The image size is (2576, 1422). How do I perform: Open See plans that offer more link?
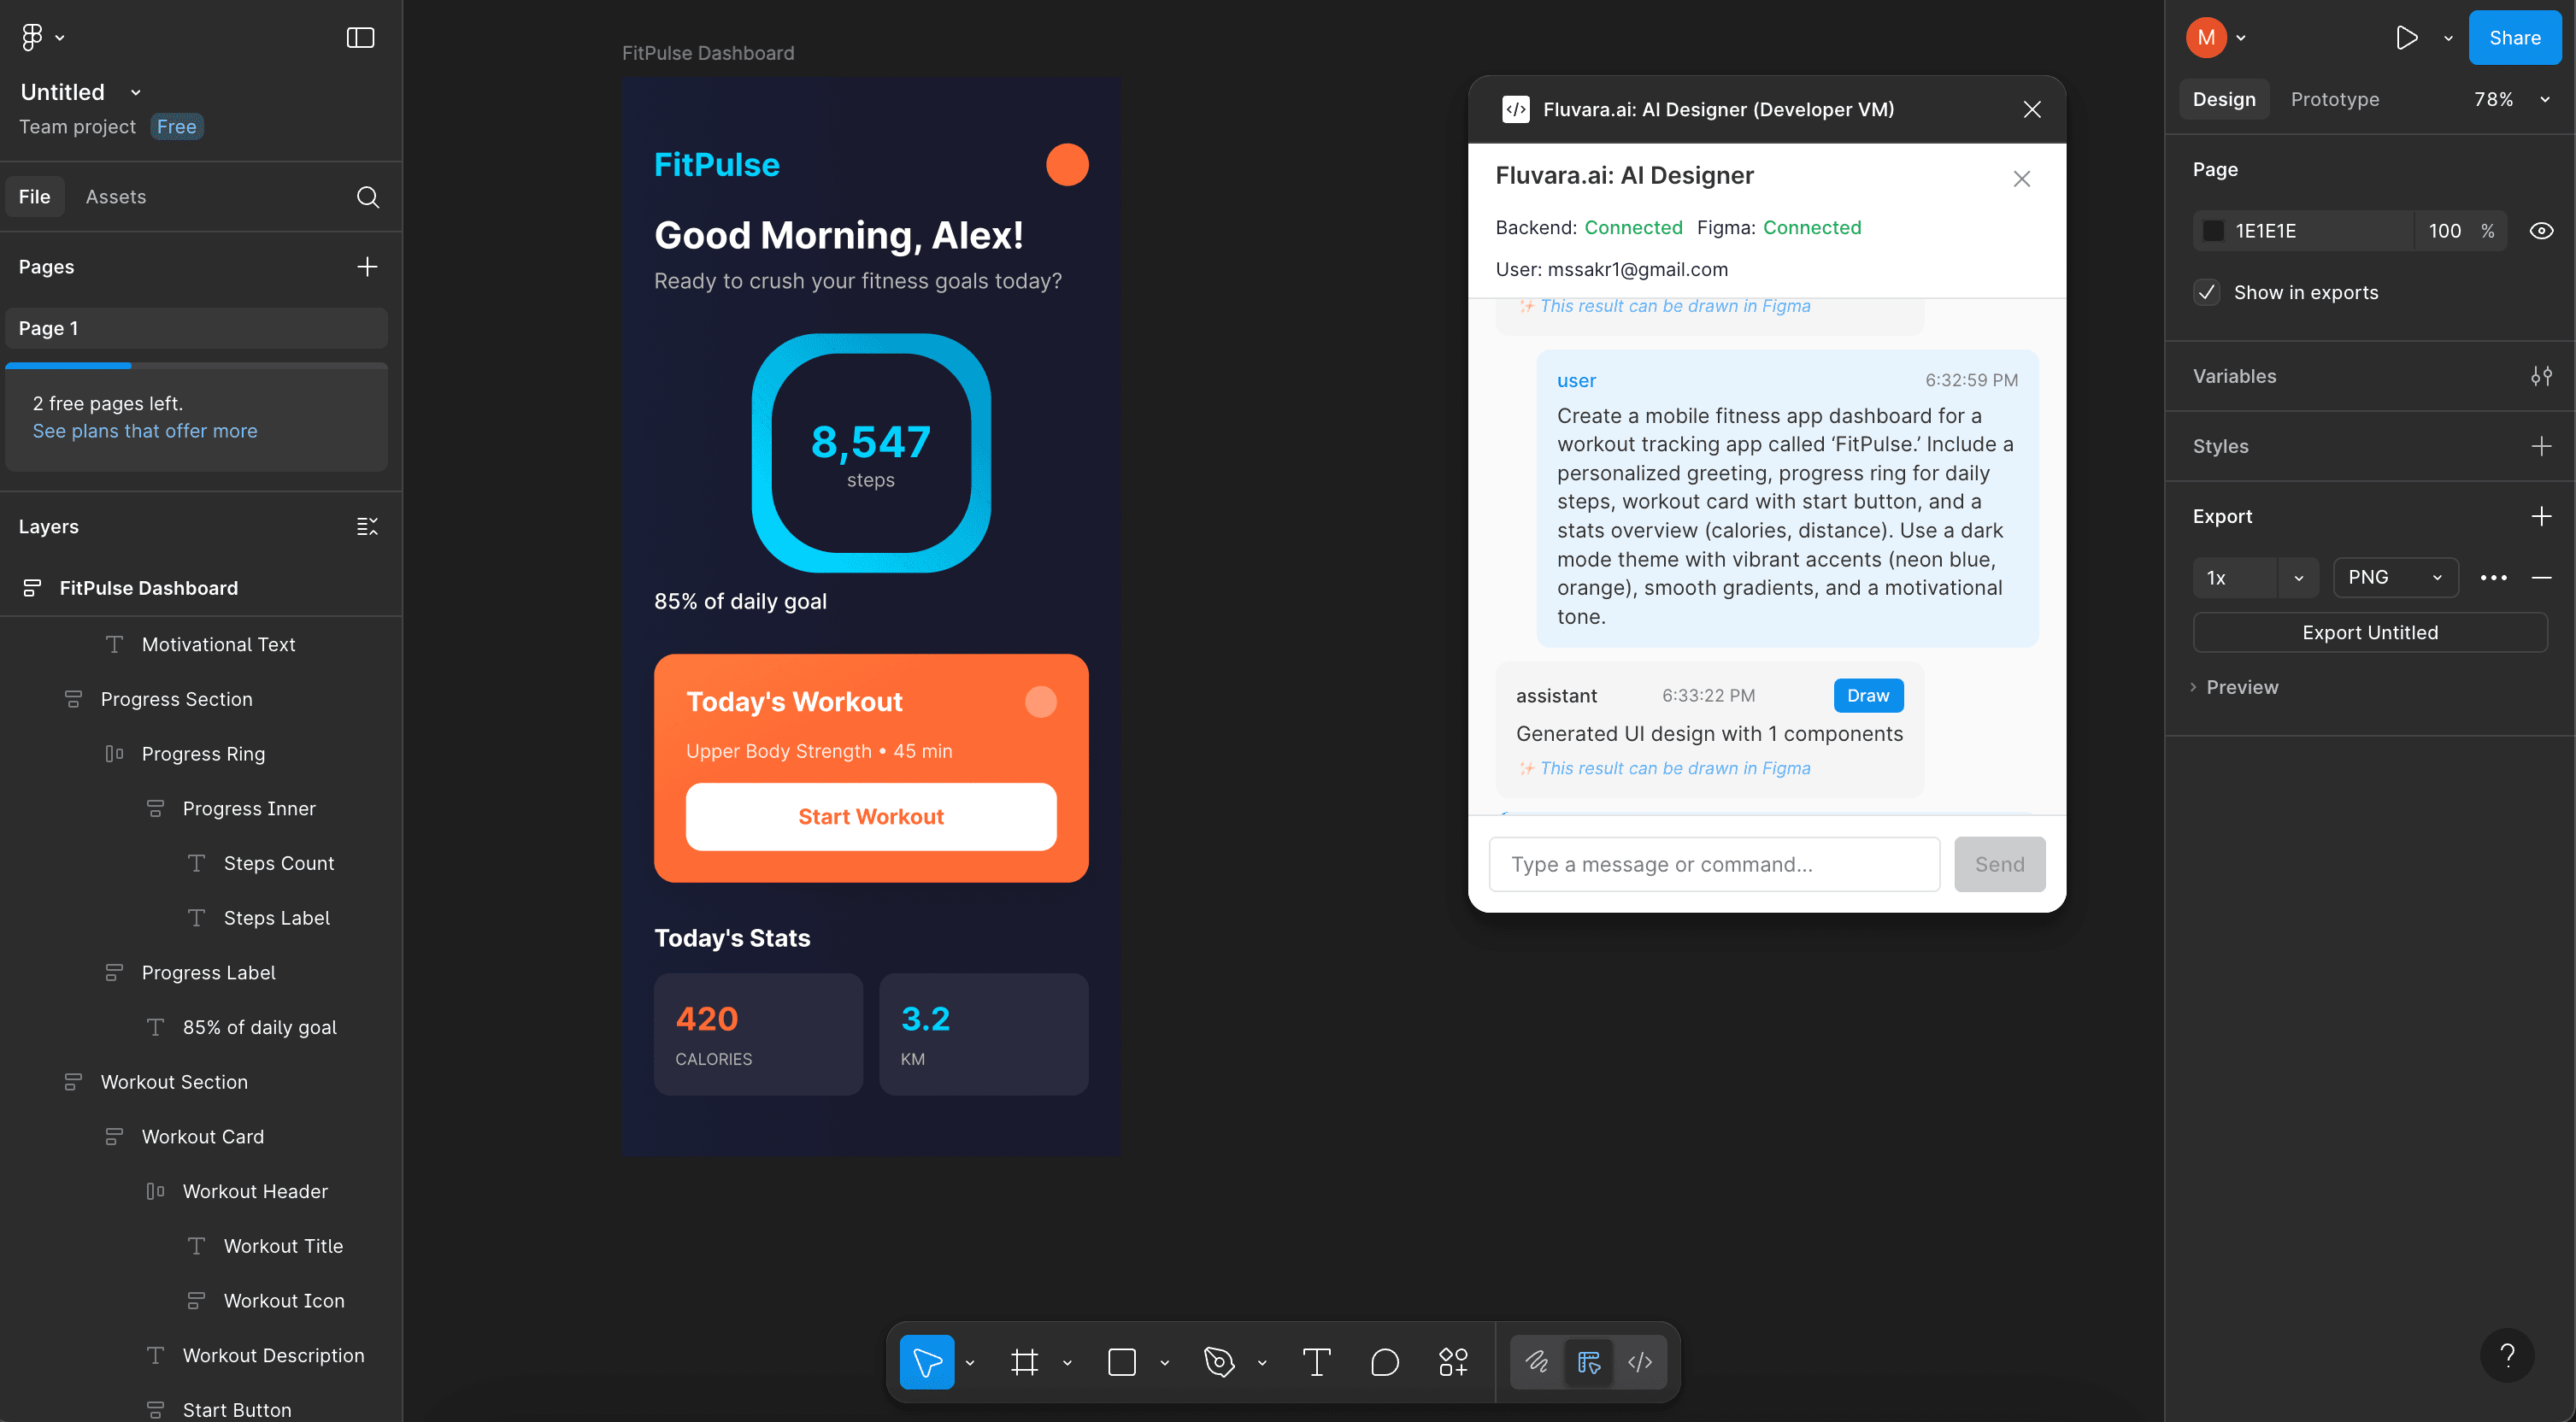point(144,431)
